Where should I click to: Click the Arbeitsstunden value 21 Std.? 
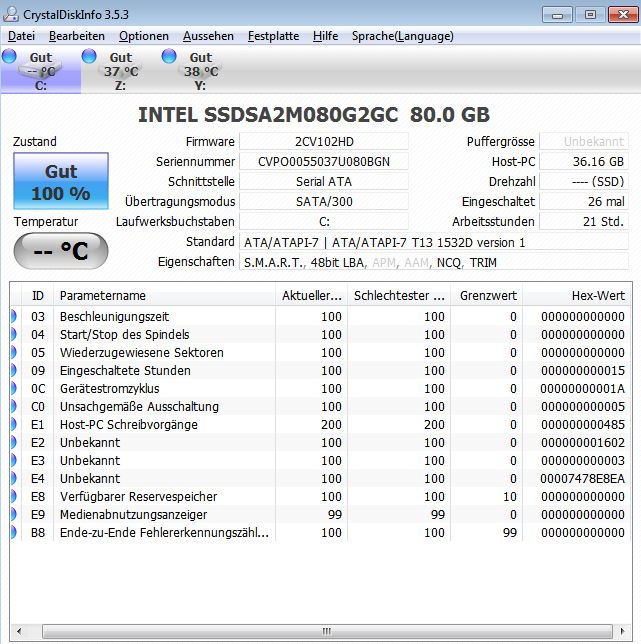584,222
